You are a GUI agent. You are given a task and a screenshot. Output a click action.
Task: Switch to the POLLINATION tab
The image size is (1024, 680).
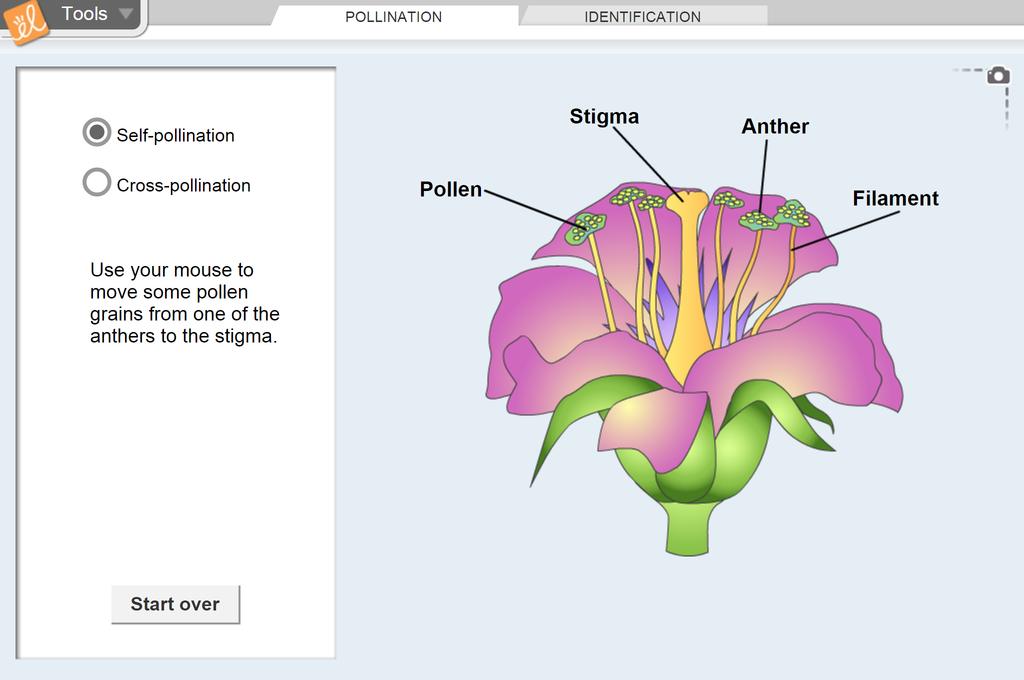pos(393,17)
